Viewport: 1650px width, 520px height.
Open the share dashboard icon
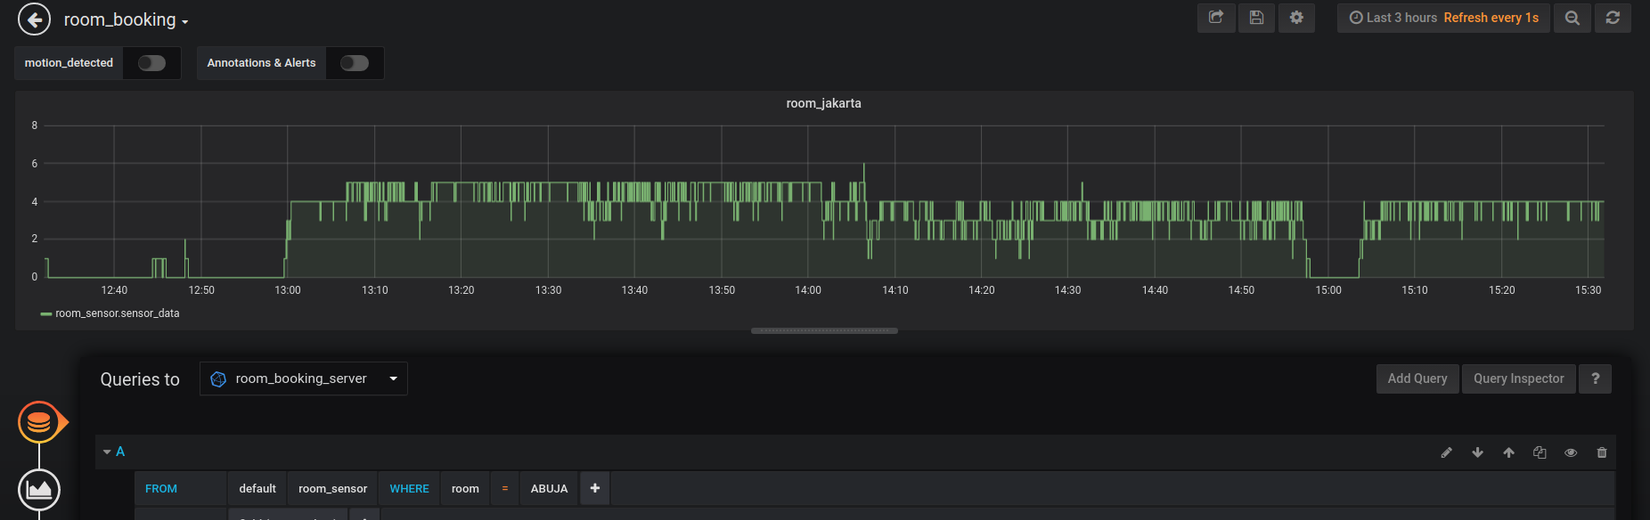click(1216, 18)
